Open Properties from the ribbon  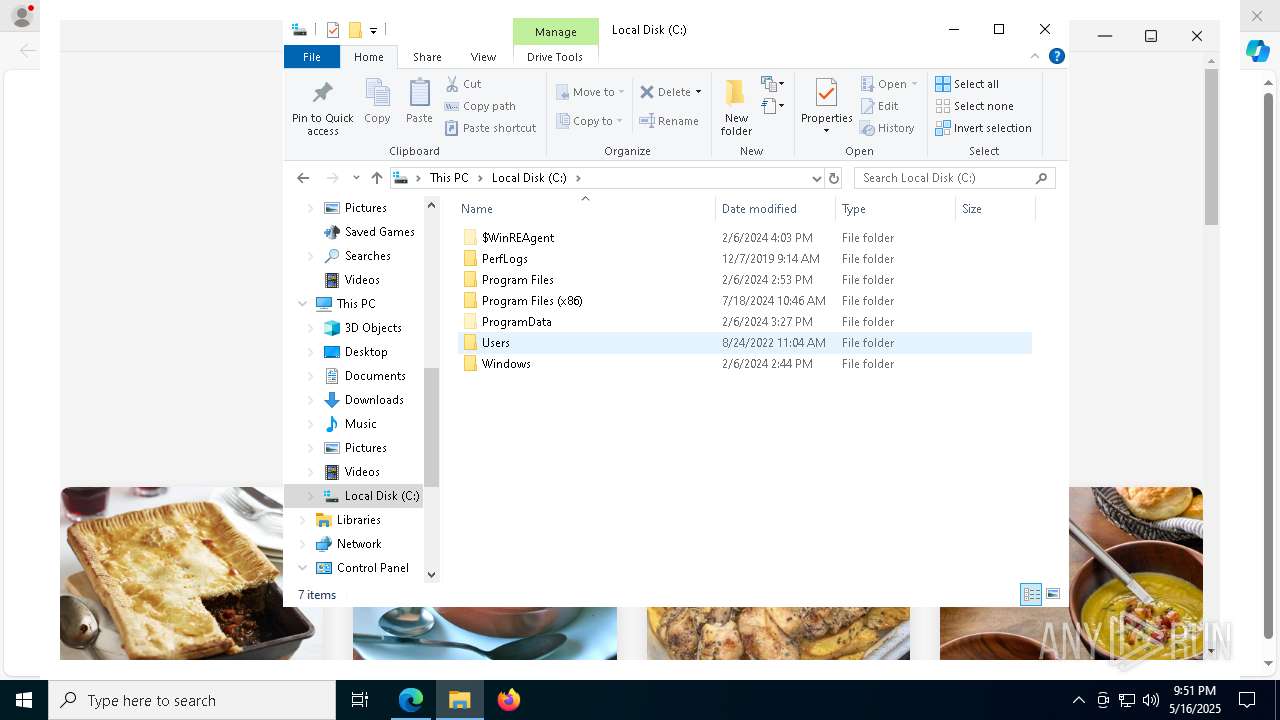[x=826, y=107]
